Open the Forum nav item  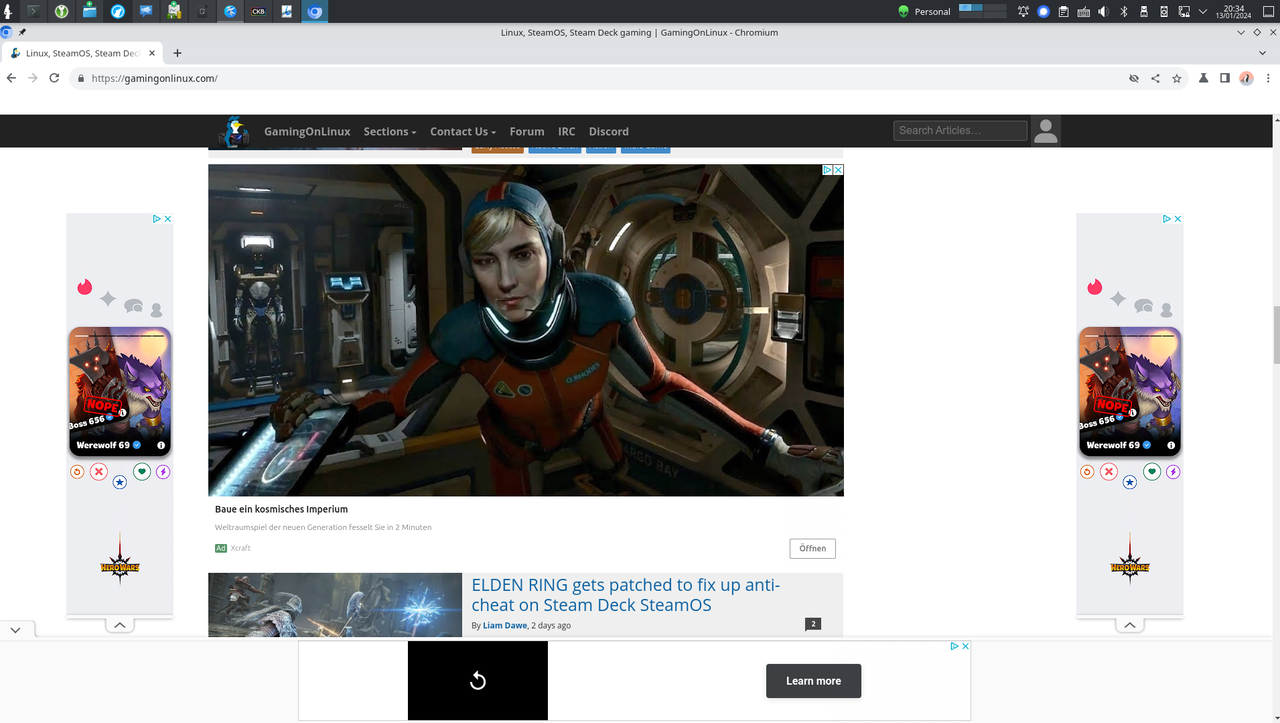point(527,131)
